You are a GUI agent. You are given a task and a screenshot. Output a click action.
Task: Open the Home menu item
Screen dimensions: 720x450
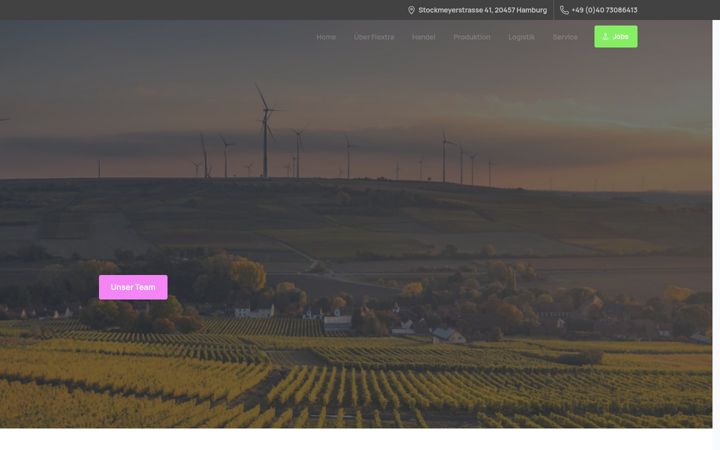(x=326, y=37)
